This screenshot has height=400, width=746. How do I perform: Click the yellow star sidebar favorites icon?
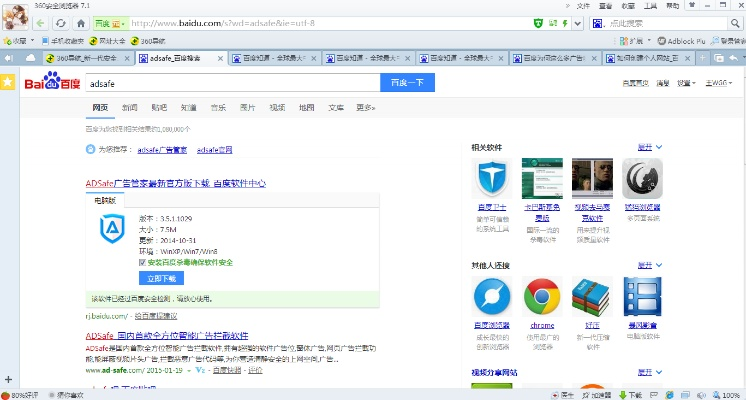(x=8, y=82)
